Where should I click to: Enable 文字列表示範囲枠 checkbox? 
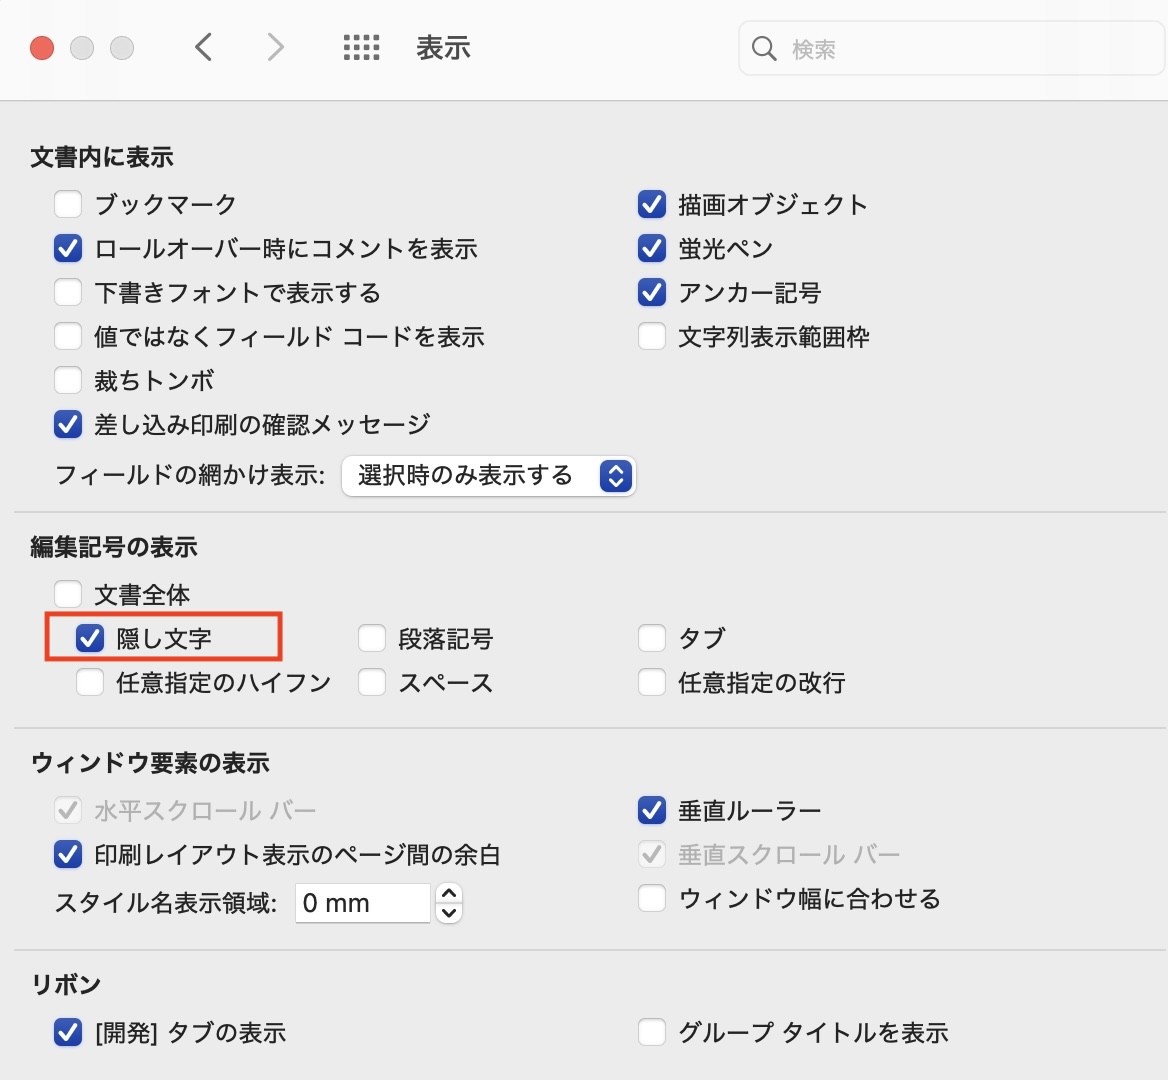point(652,336)
